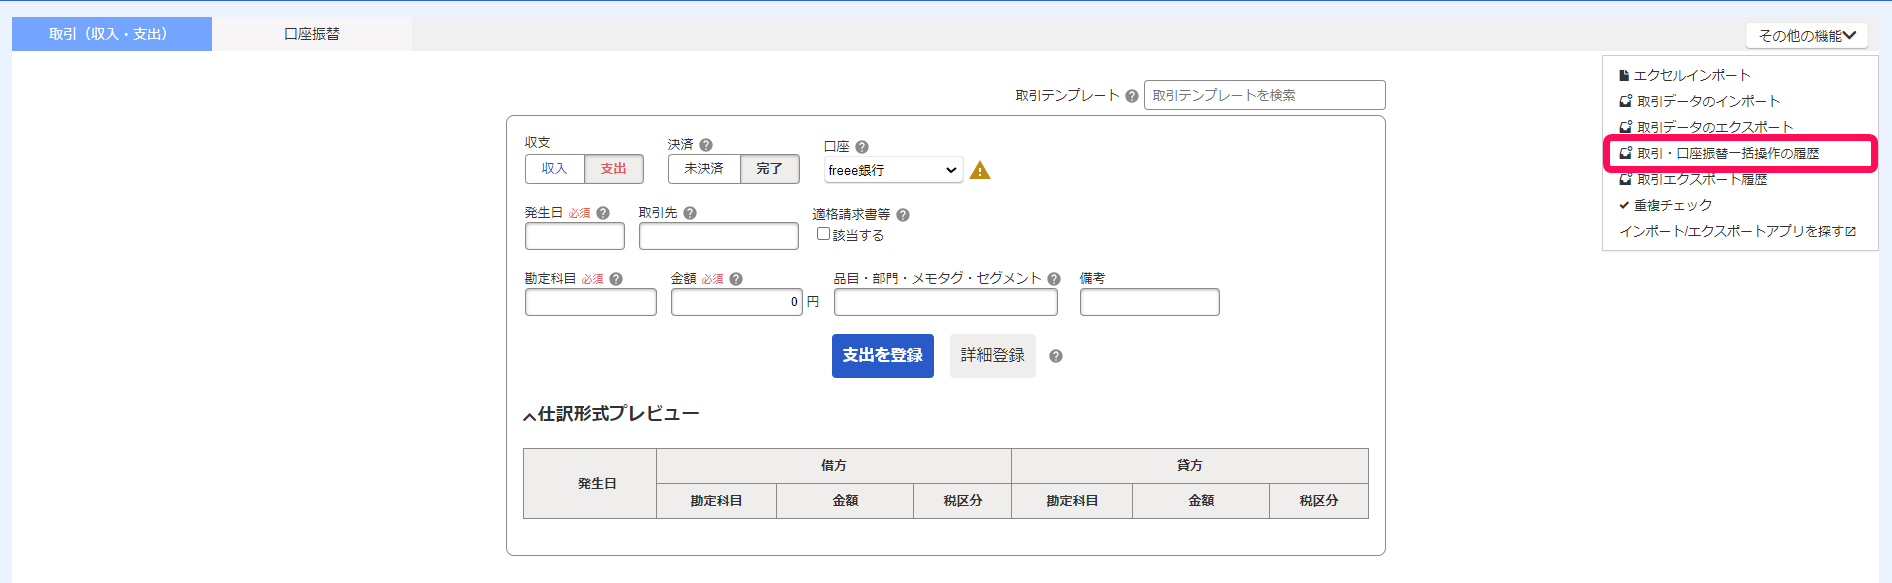This screenshot has width=1892, height=583.
Task: Click help icon next to 取引先 label
Action: pos(690,213)
